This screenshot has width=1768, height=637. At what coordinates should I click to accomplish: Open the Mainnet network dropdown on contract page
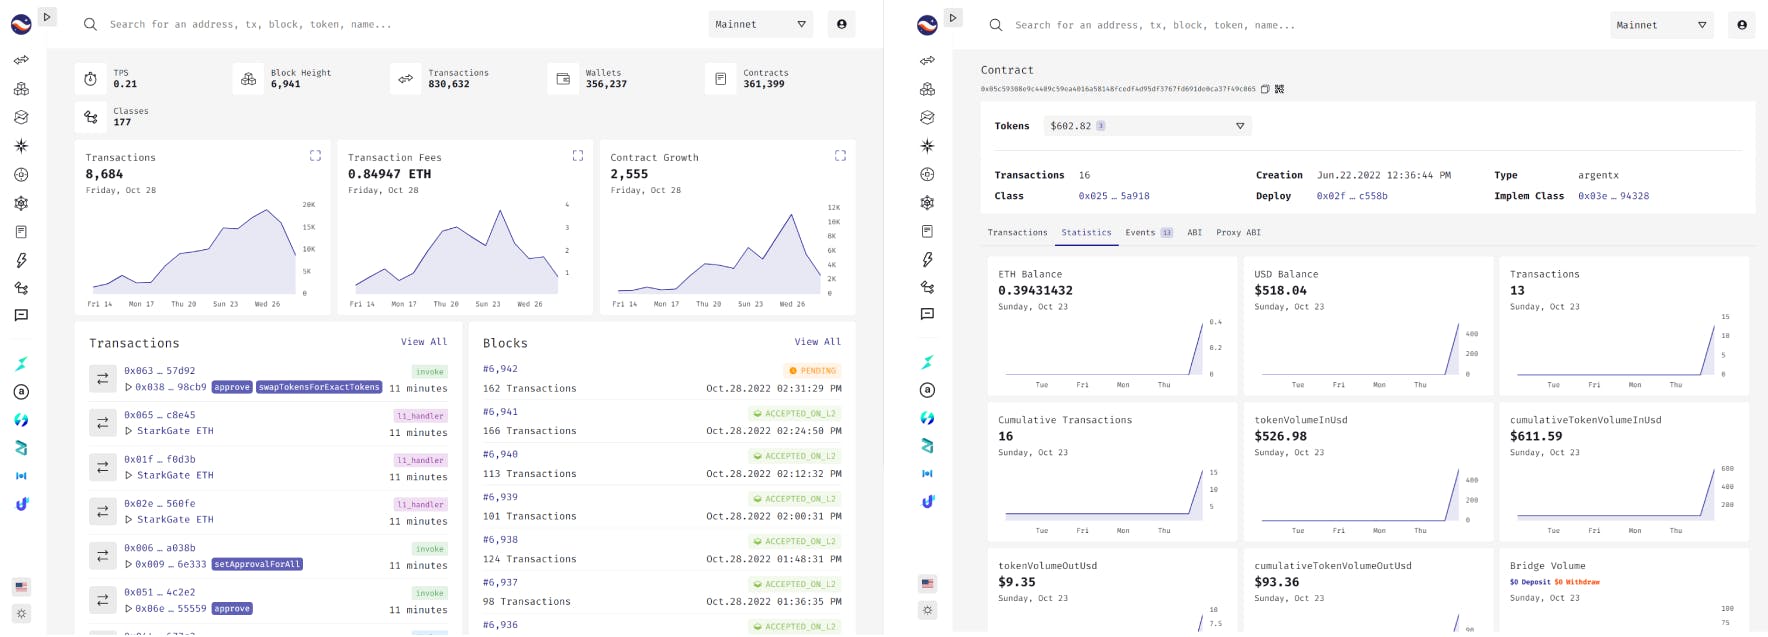[x=1662, y=25]
